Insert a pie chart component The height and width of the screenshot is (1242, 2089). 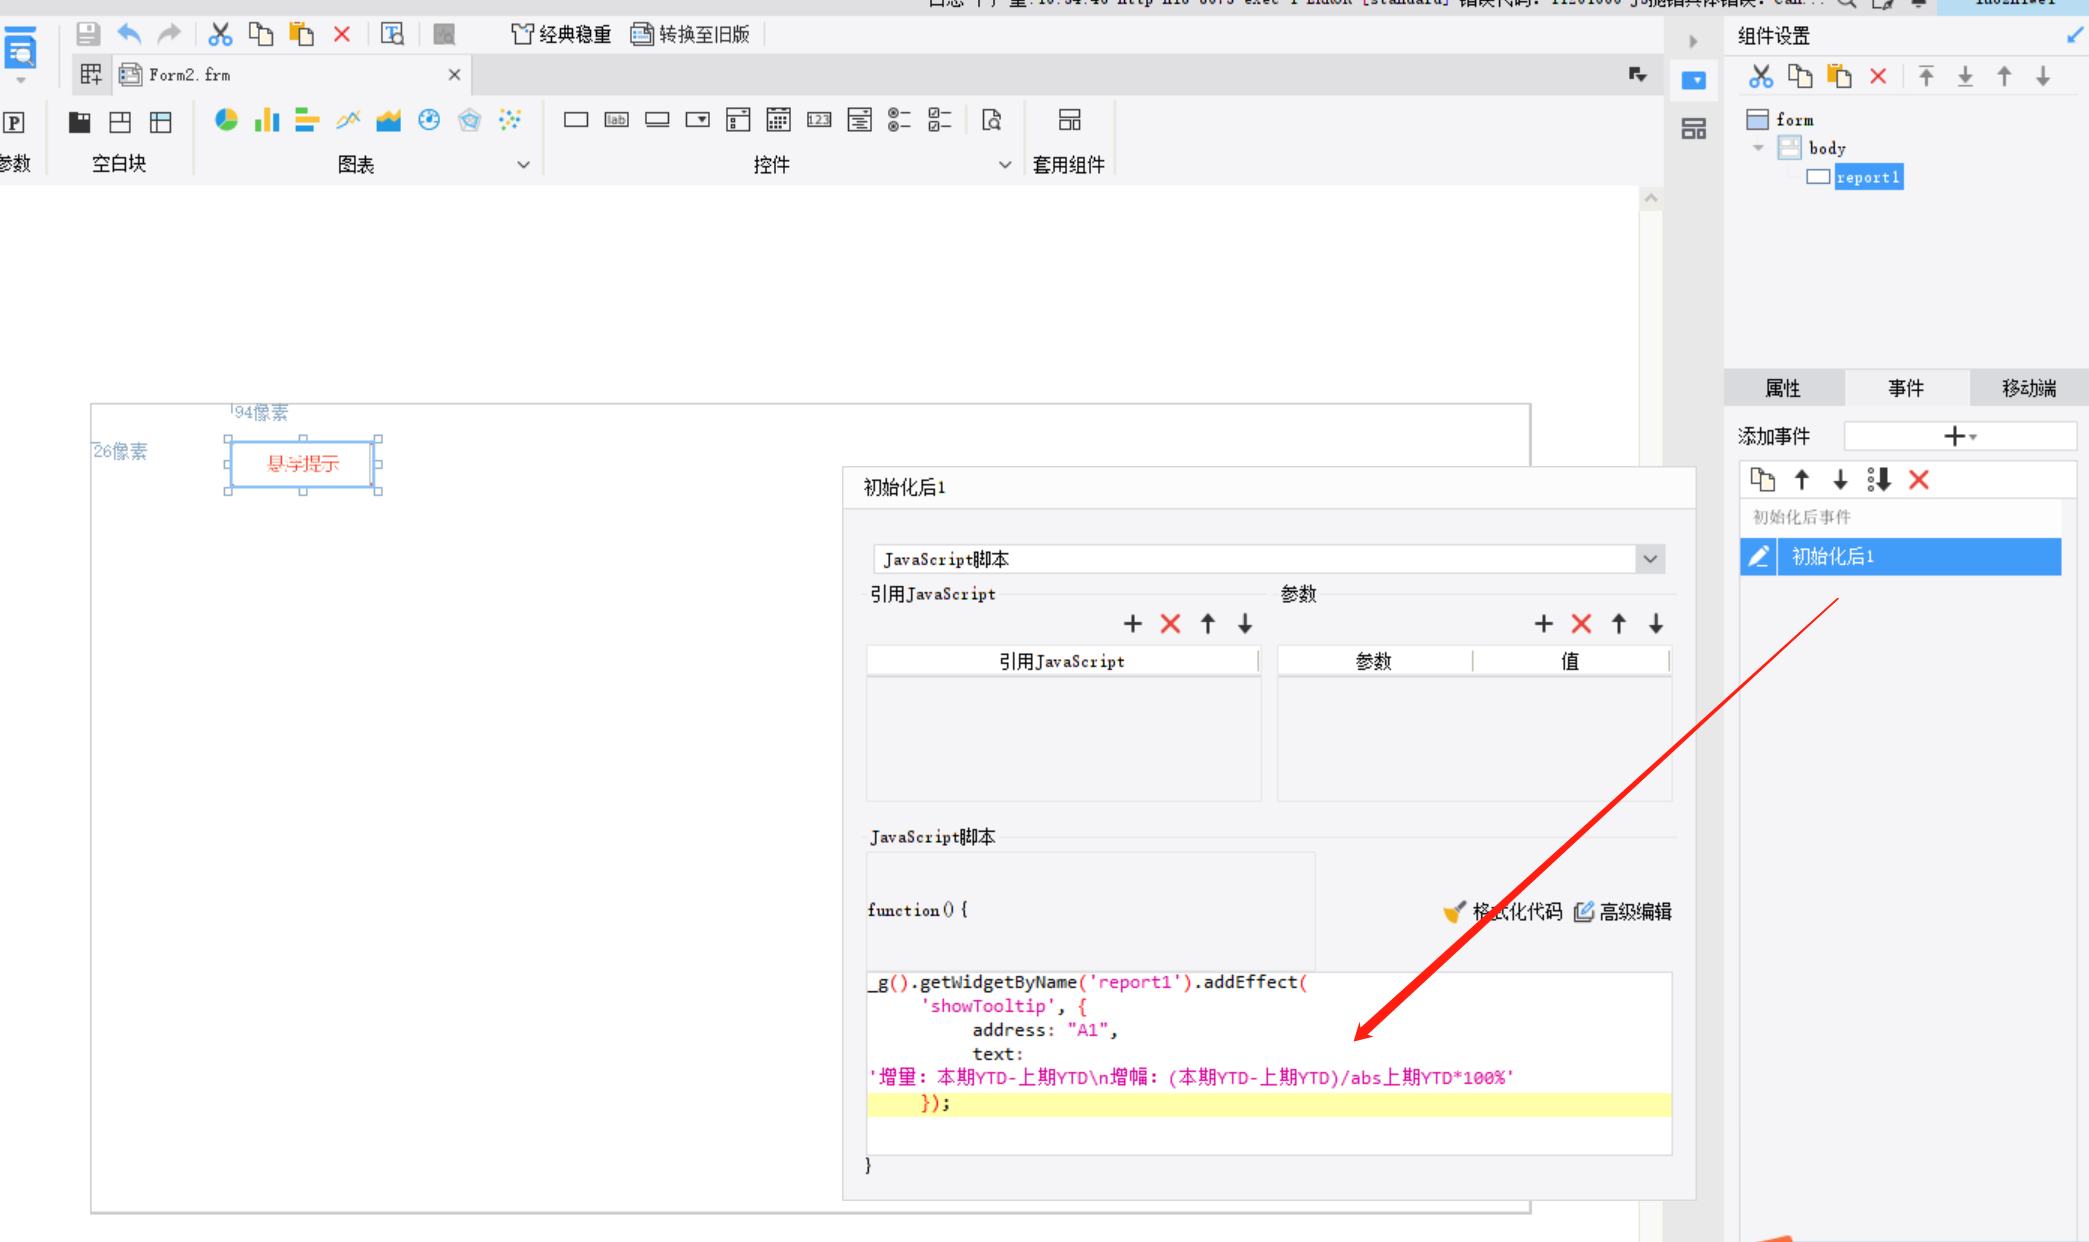(x=227, y=121)
